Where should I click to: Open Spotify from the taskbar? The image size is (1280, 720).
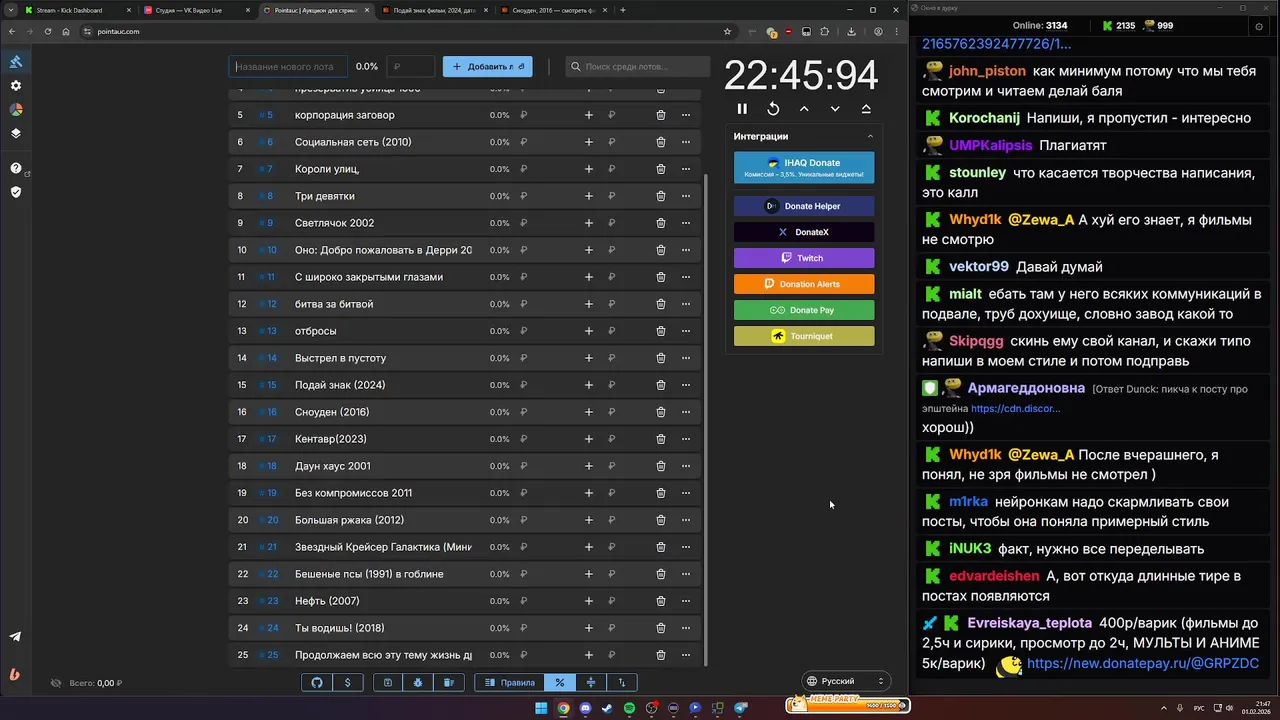629,708
